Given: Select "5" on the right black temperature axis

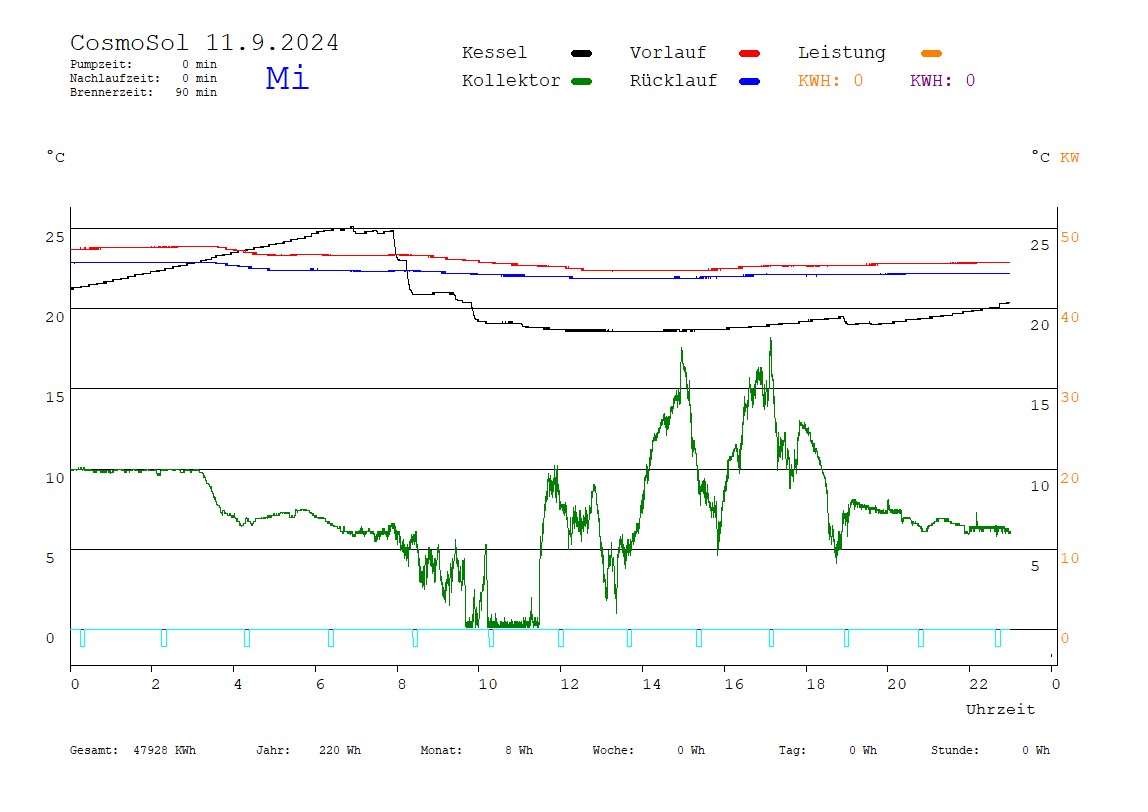Looking at the screenshot, I should click(x=1035, y=566).
